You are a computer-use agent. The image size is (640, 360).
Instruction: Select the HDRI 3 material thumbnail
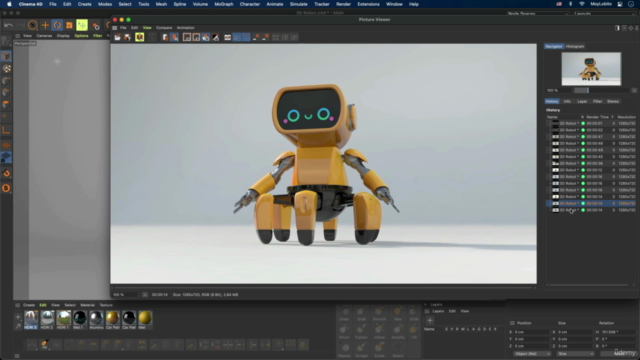click(x=31, y=320)
